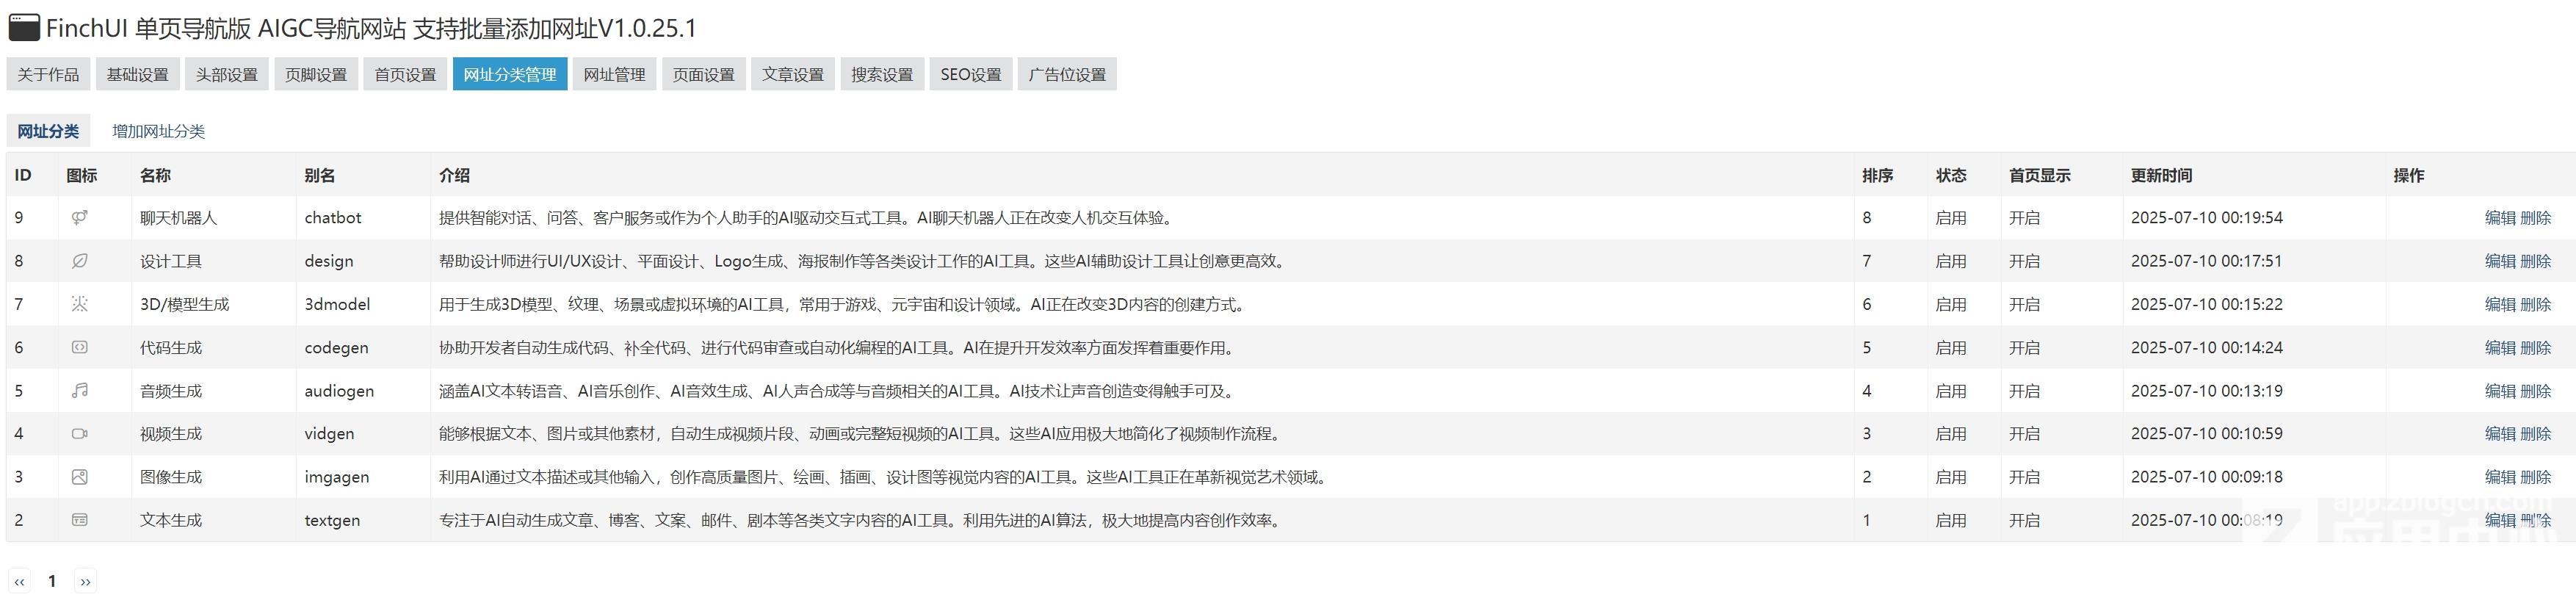
Task: Click the imagen row picture icon
Action: click(80, 477)
